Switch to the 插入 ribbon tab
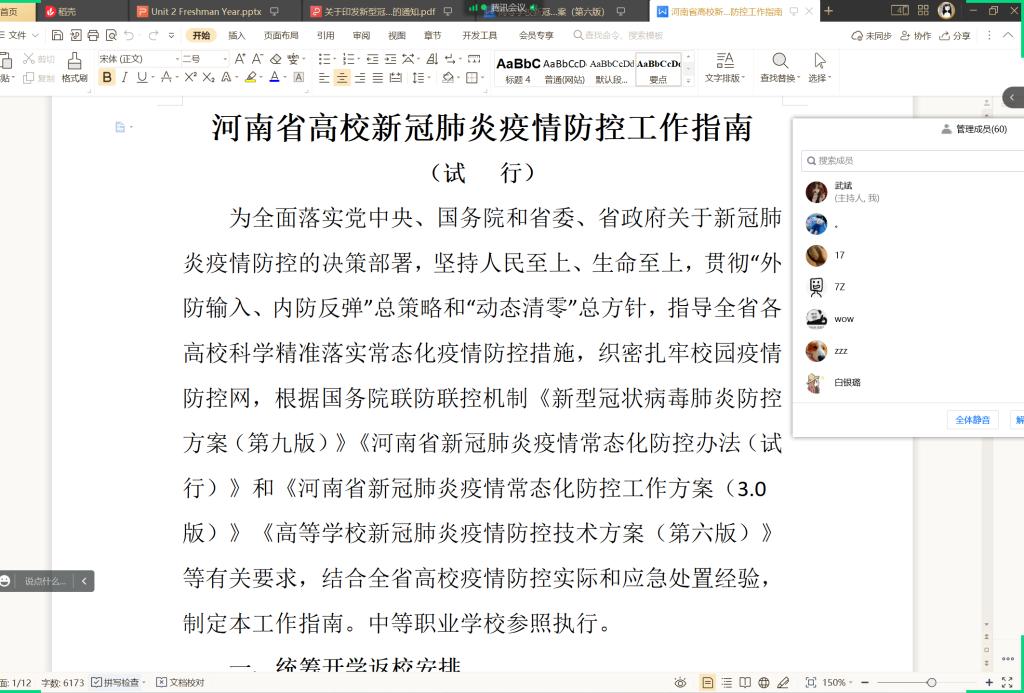Image resolution: width=1024 pixels, height=693 pixels. click(237, 35)
